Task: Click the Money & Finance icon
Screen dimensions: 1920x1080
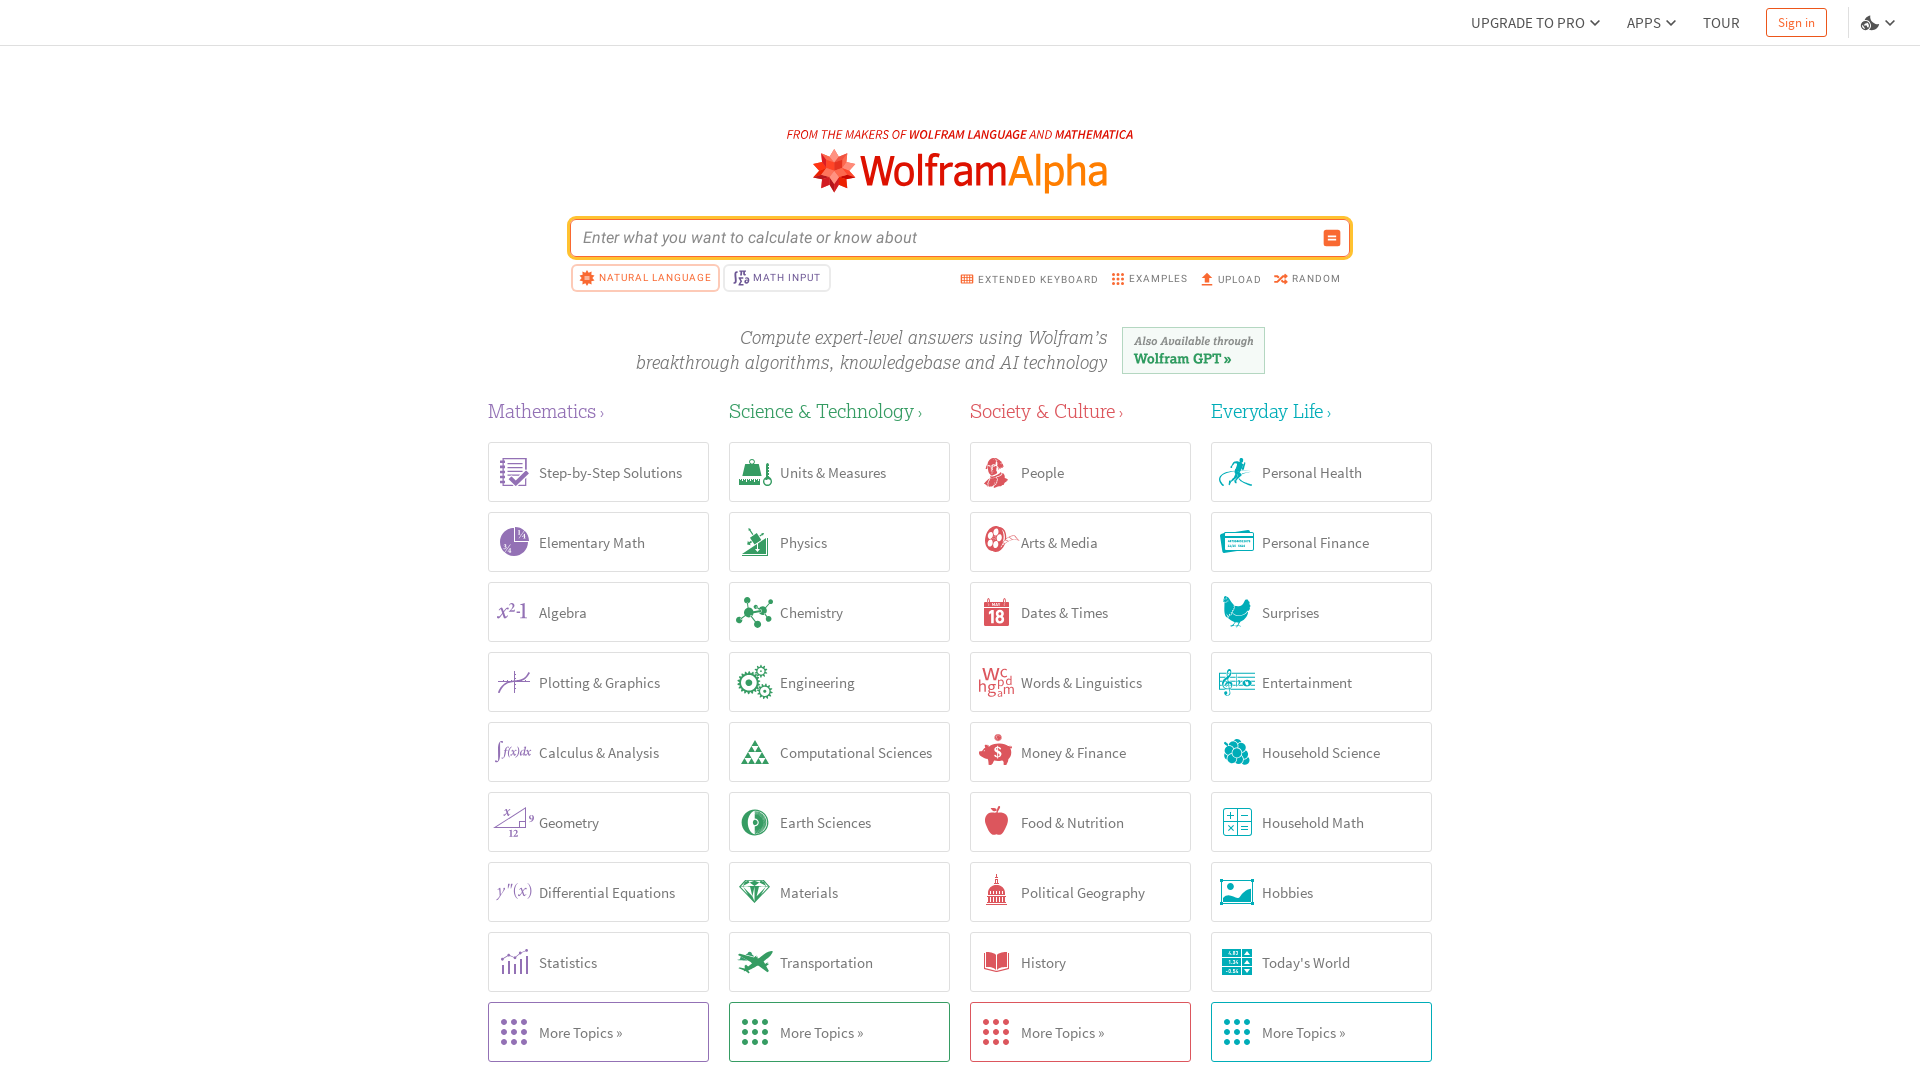Action: pyautogui.click(x=996, y=752)
